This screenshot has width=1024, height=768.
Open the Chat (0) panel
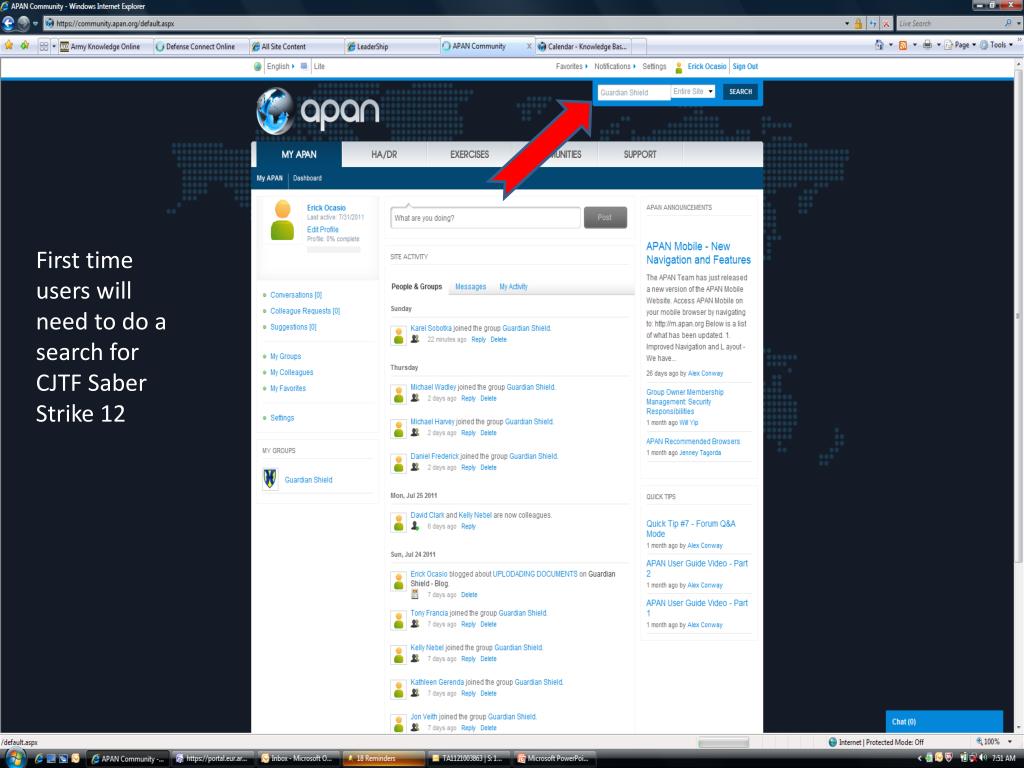point(944,721)
